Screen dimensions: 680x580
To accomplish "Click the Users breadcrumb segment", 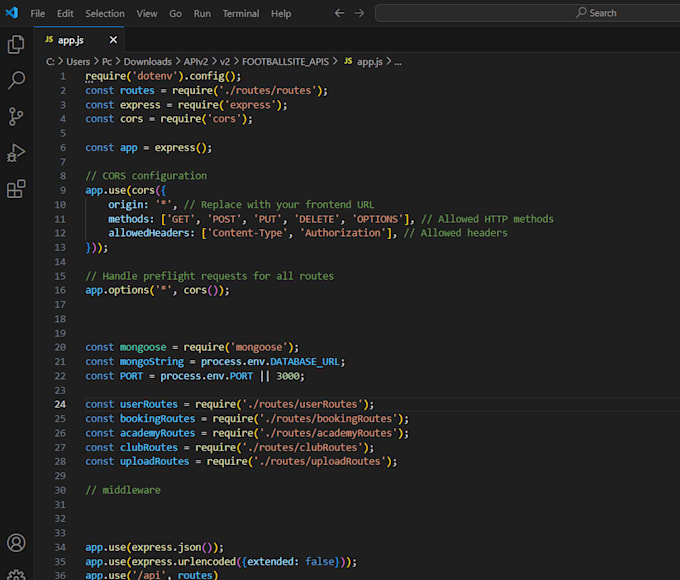I will (78, 62).
